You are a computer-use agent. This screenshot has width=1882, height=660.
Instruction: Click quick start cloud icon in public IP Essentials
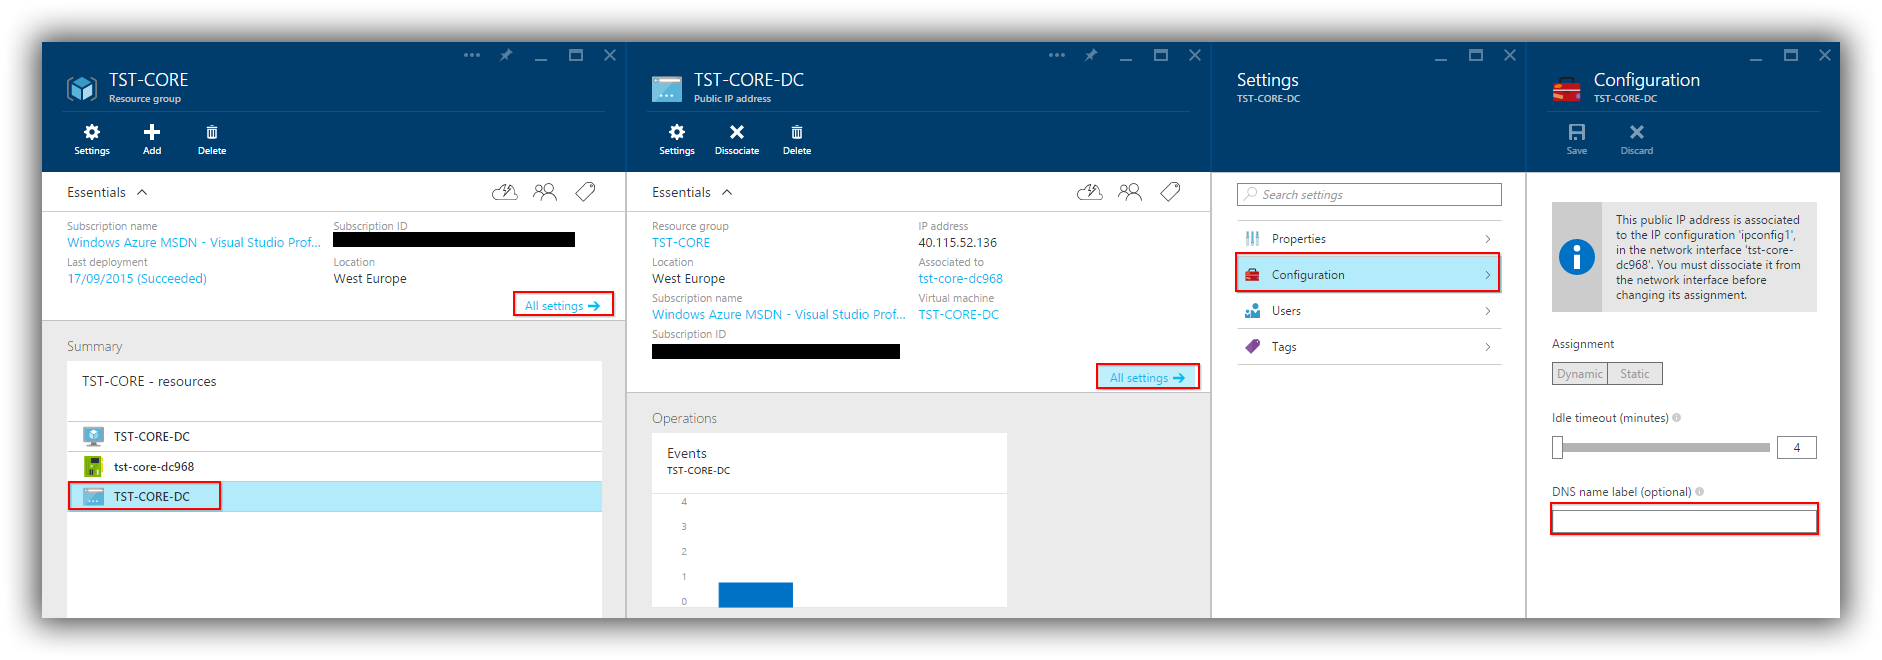pyautogui.click(x=1090, y=192)
